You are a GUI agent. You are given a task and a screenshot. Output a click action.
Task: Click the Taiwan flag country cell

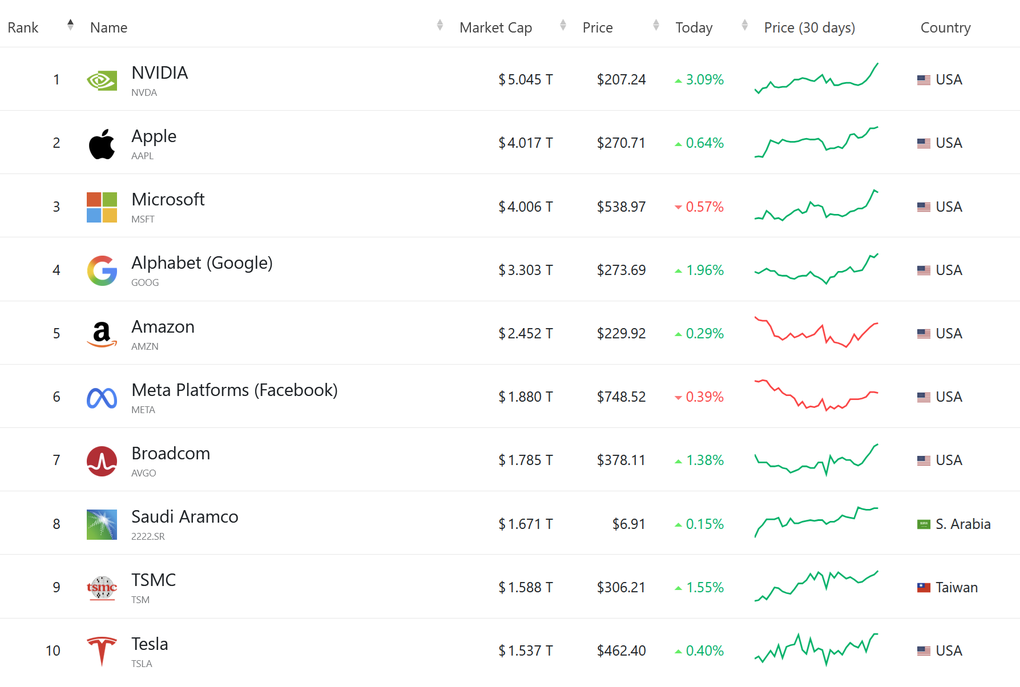[947, 588]
